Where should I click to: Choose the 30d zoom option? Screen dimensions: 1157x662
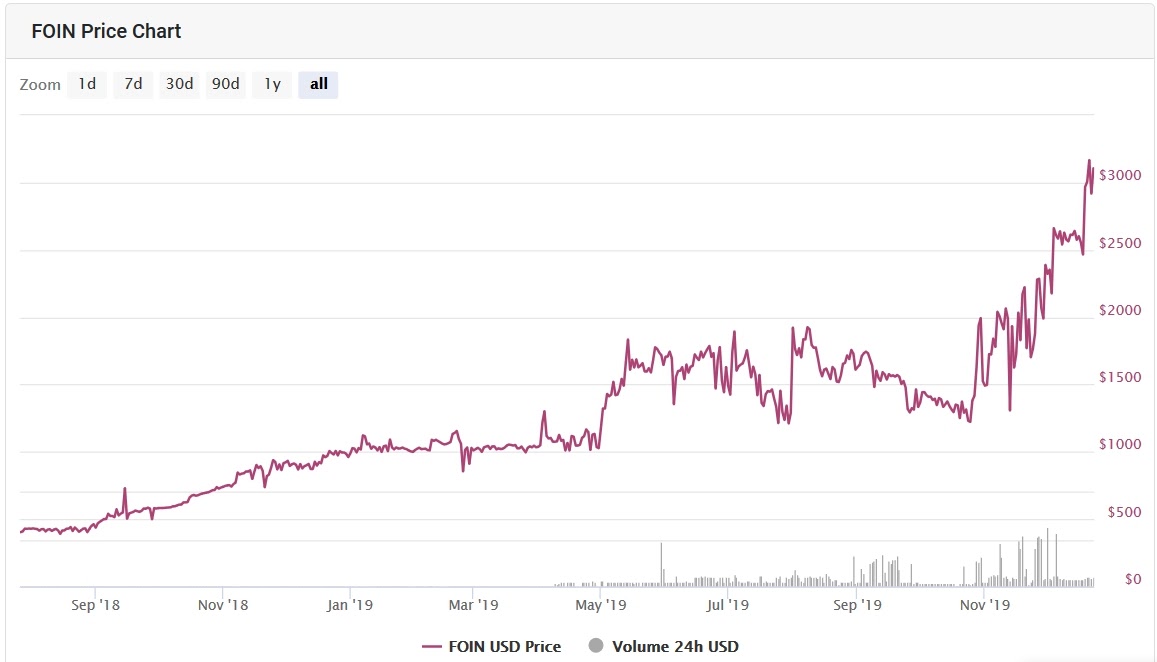179,84
